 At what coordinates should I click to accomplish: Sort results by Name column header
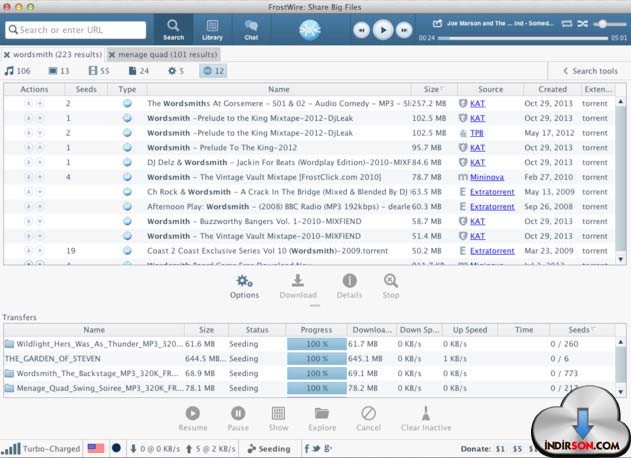point(279,89)
